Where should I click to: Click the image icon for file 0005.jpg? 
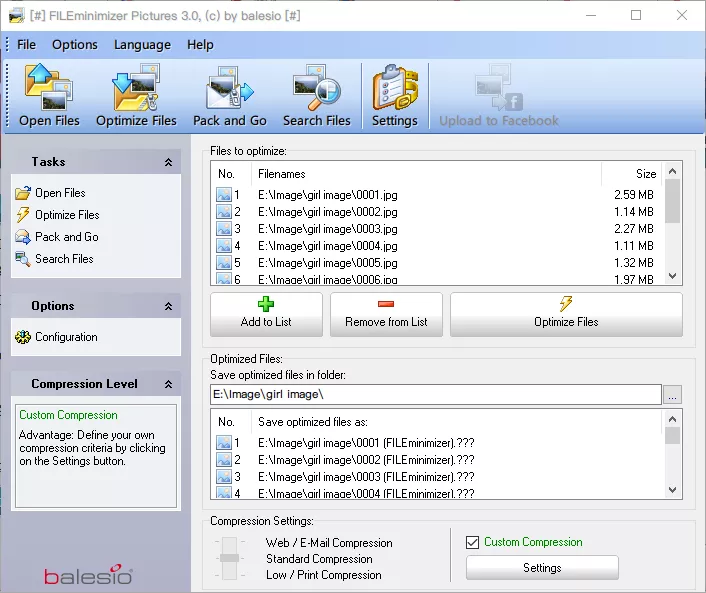click(224, 263)
